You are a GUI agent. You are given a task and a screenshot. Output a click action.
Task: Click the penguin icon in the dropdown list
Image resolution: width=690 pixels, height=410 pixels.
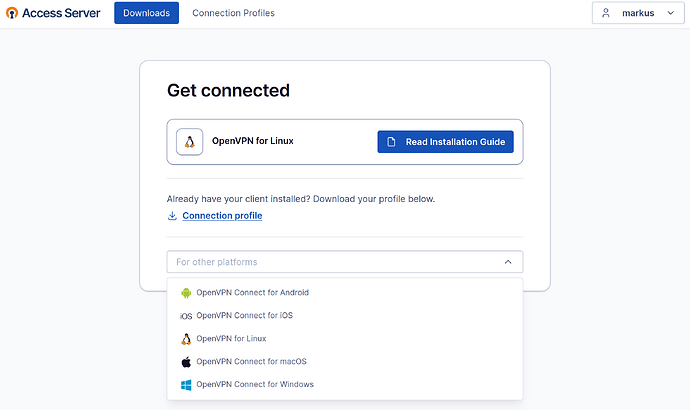(186, 339)
